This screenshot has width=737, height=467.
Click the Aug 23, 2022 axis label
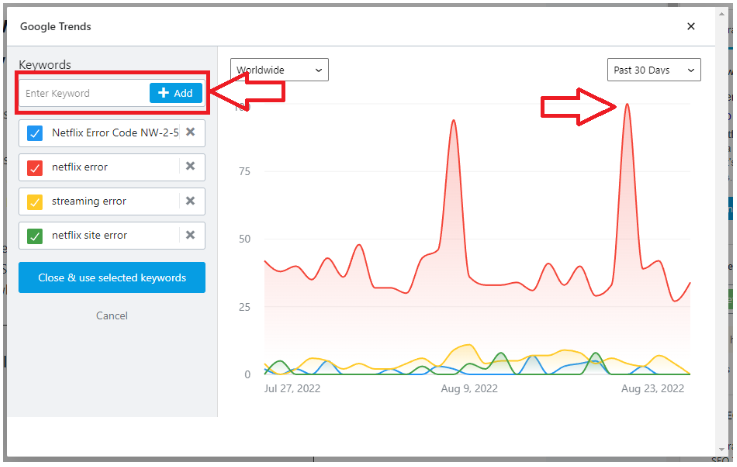[653, 388]
